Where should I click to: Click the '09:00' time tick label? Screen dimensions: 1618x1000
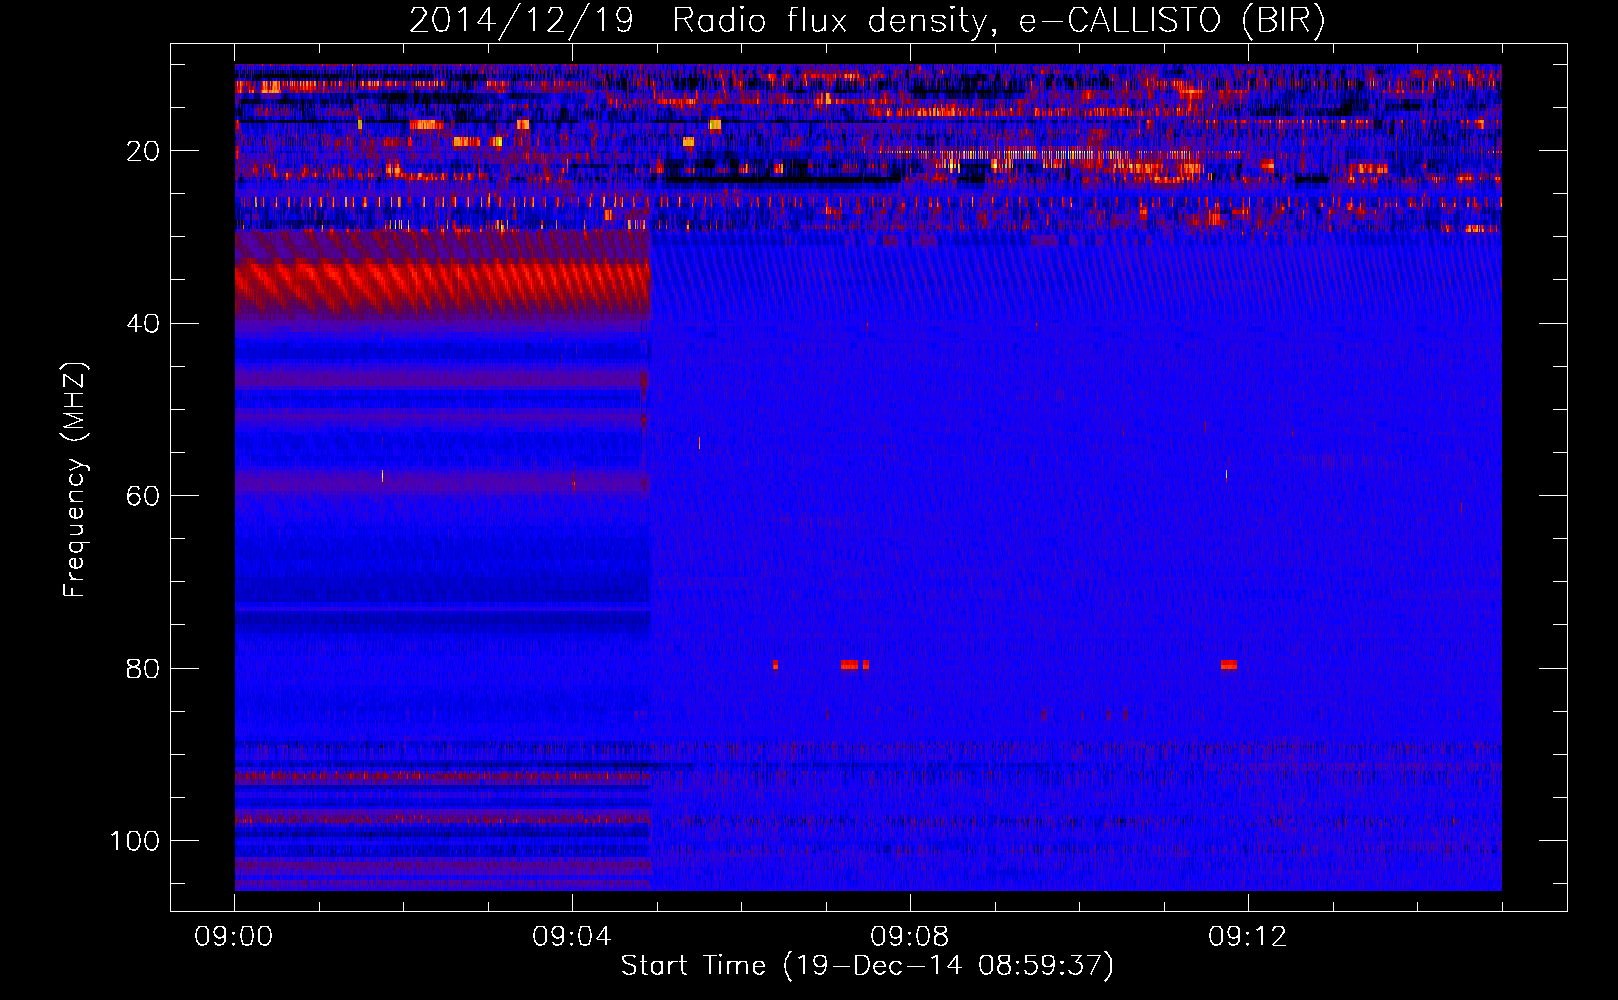coord(234,937)
